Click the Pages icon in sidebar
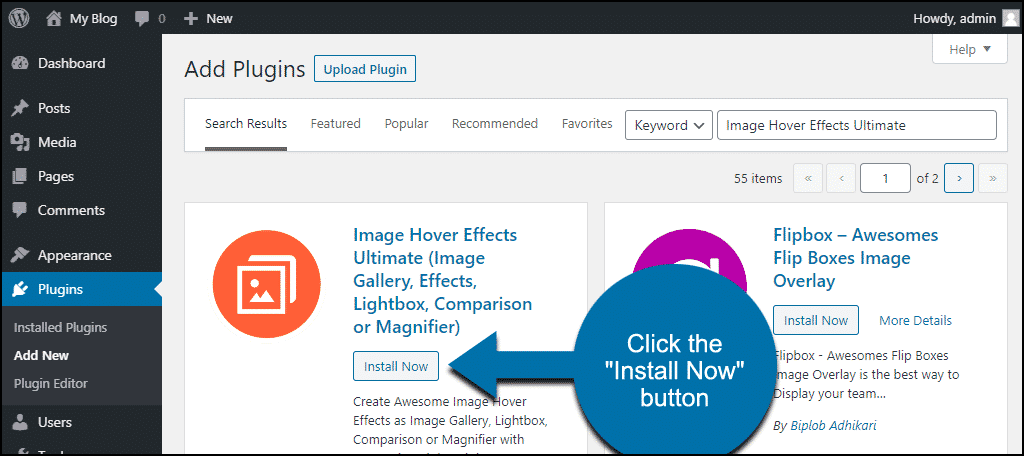The width and height of the screenshot is (1024, 456). tap(21, 176)
